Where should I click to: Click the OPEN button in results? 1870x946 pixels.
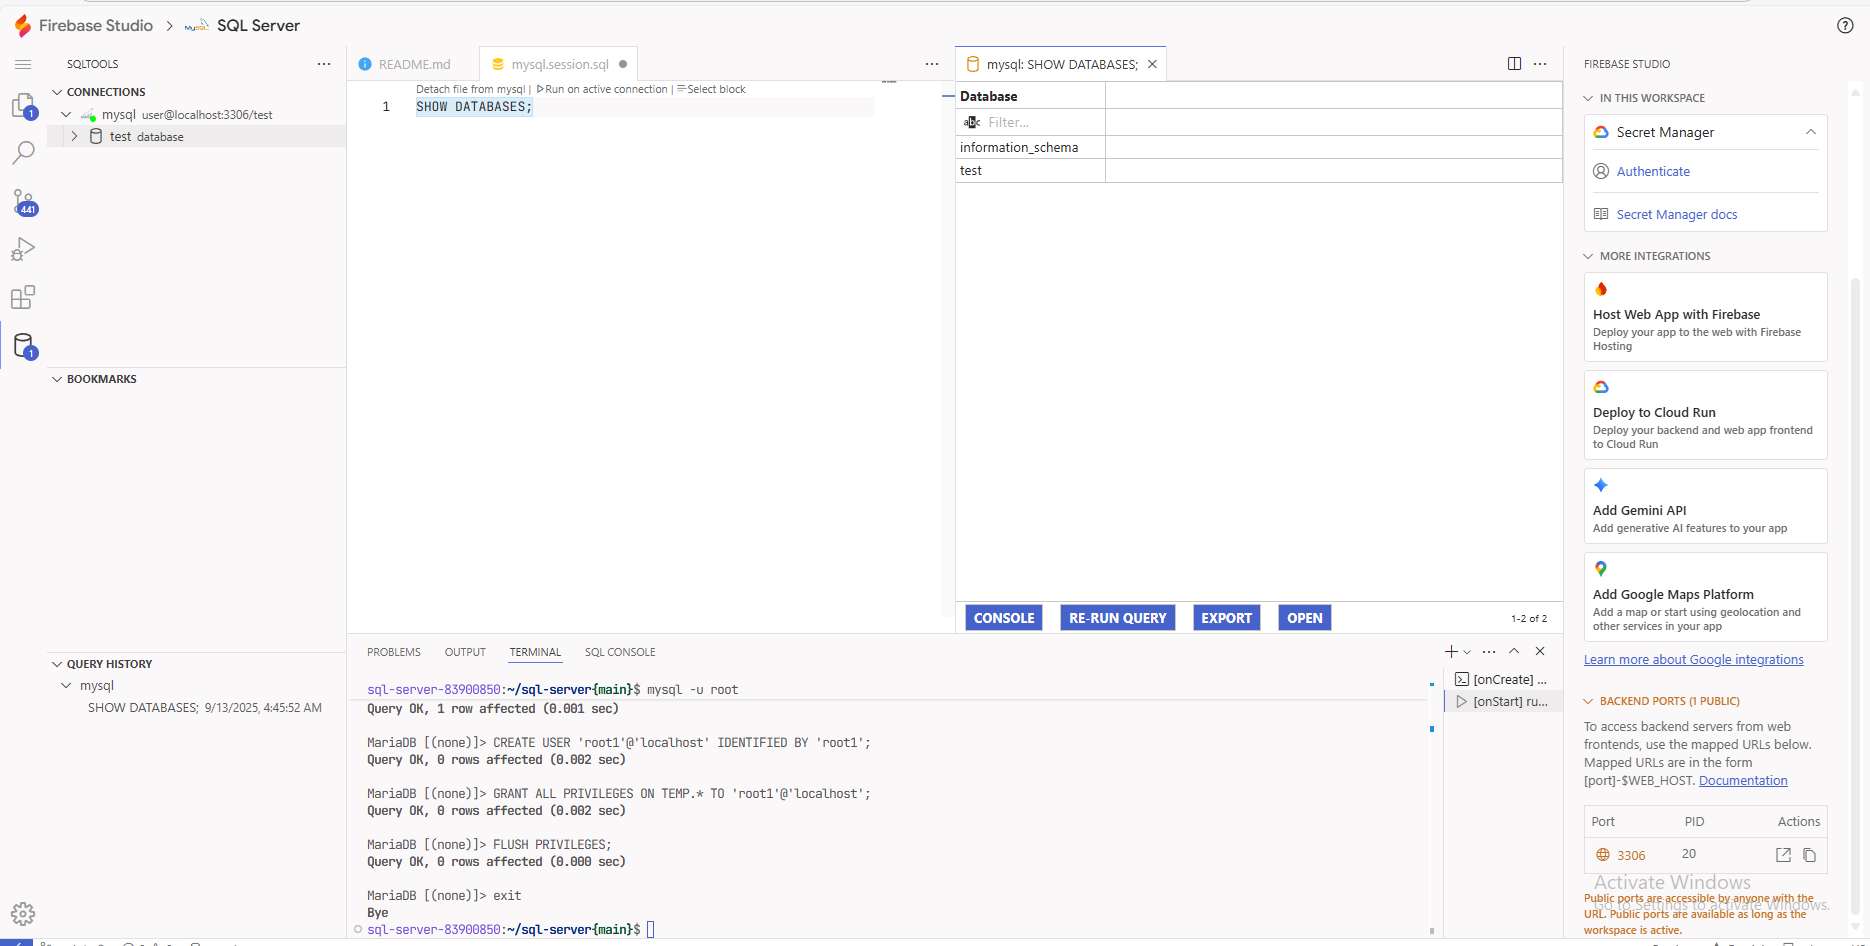coord(1305,618)
